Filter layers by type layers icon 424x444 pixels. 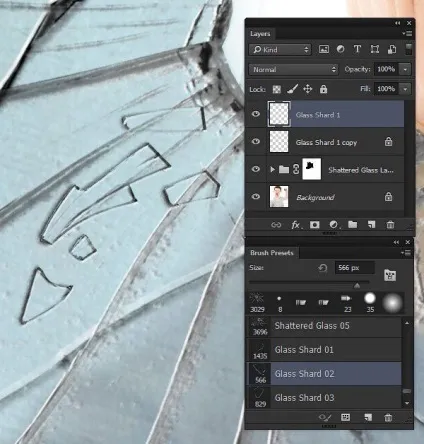357,49
